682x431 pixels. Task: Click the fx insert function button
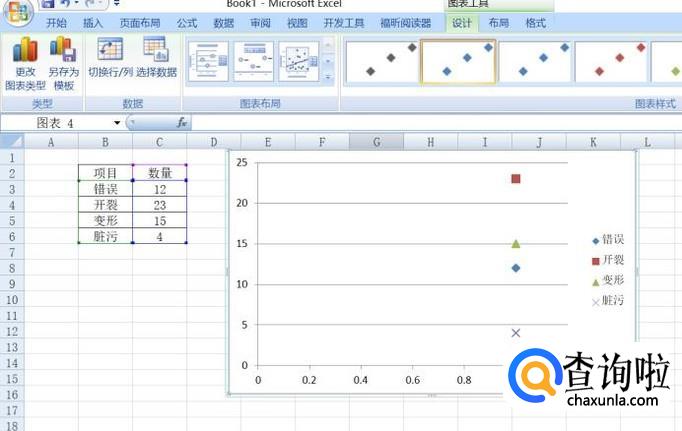182,123
